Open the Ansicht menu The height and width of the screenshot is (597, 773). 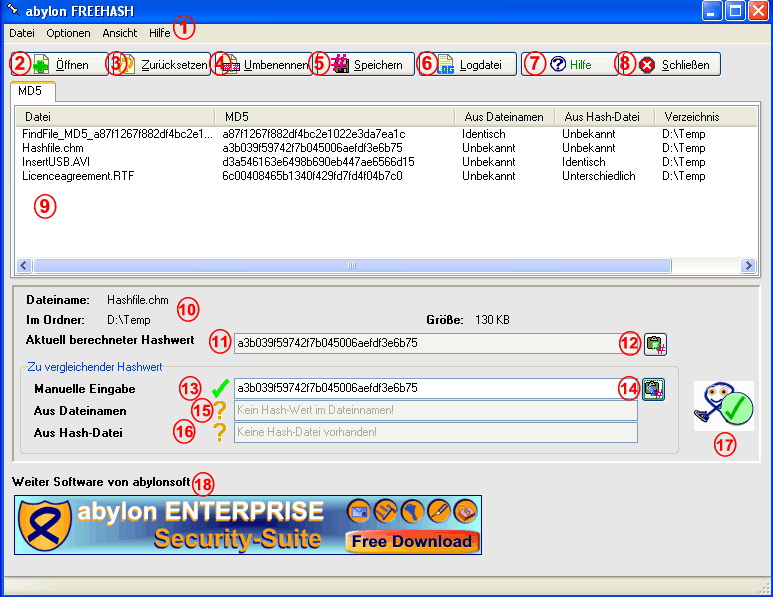point(120,33)
